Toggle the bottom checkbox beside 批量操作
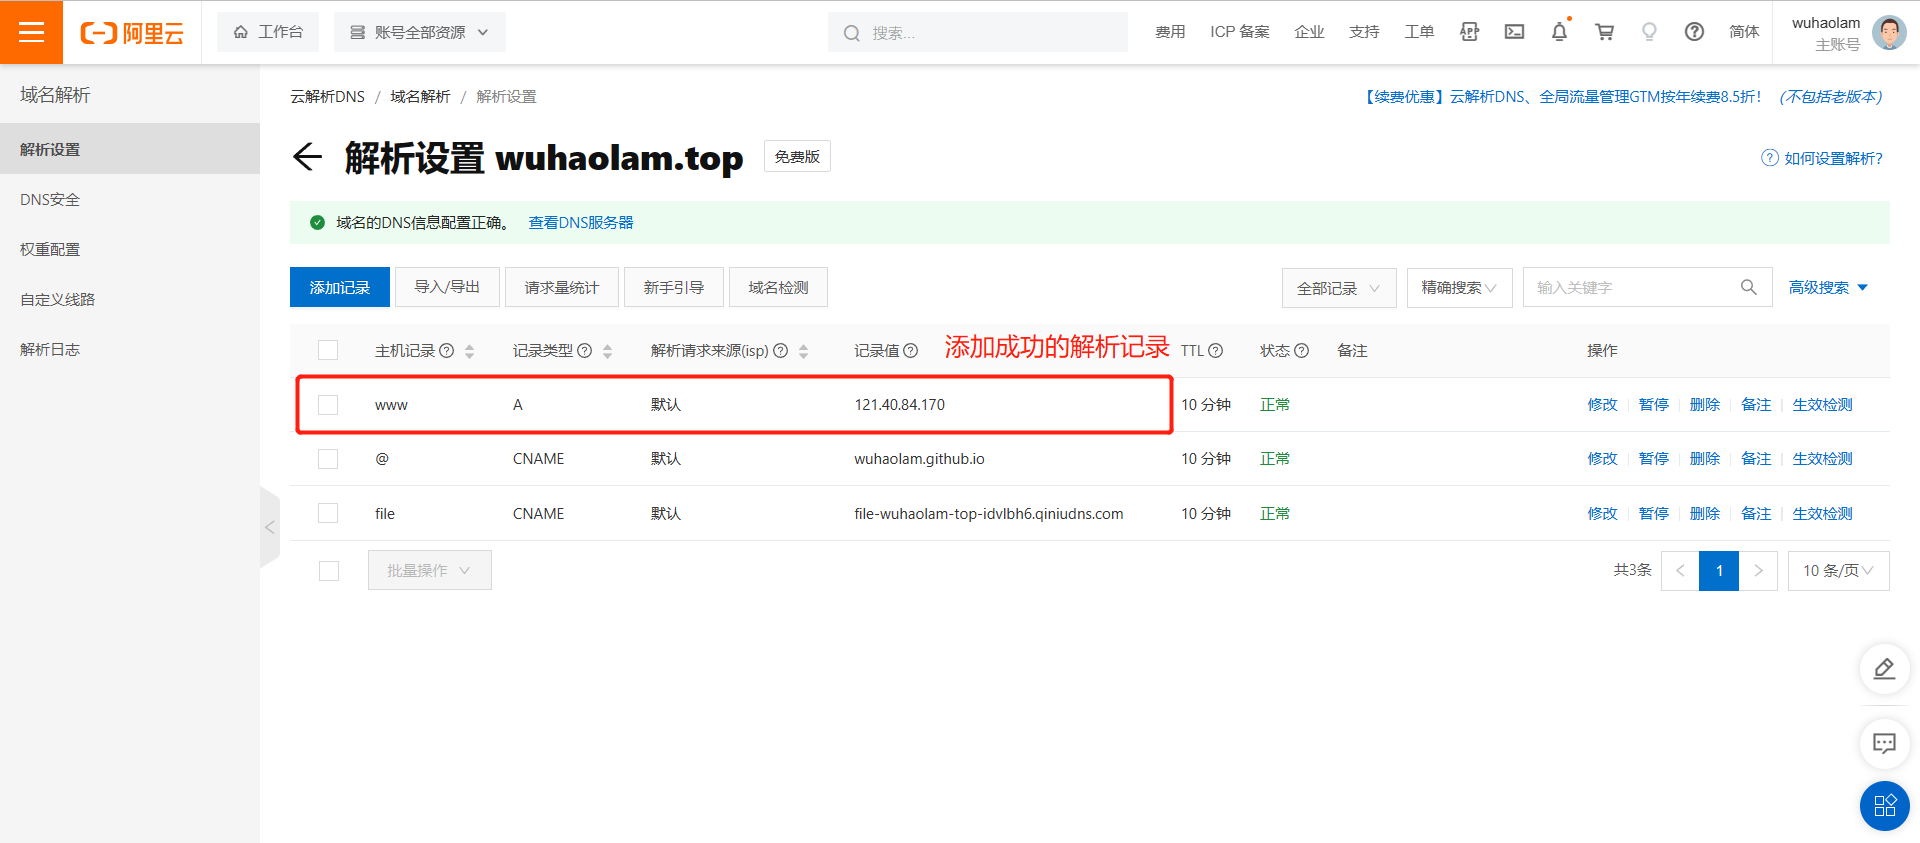 [x=328, y=570]
